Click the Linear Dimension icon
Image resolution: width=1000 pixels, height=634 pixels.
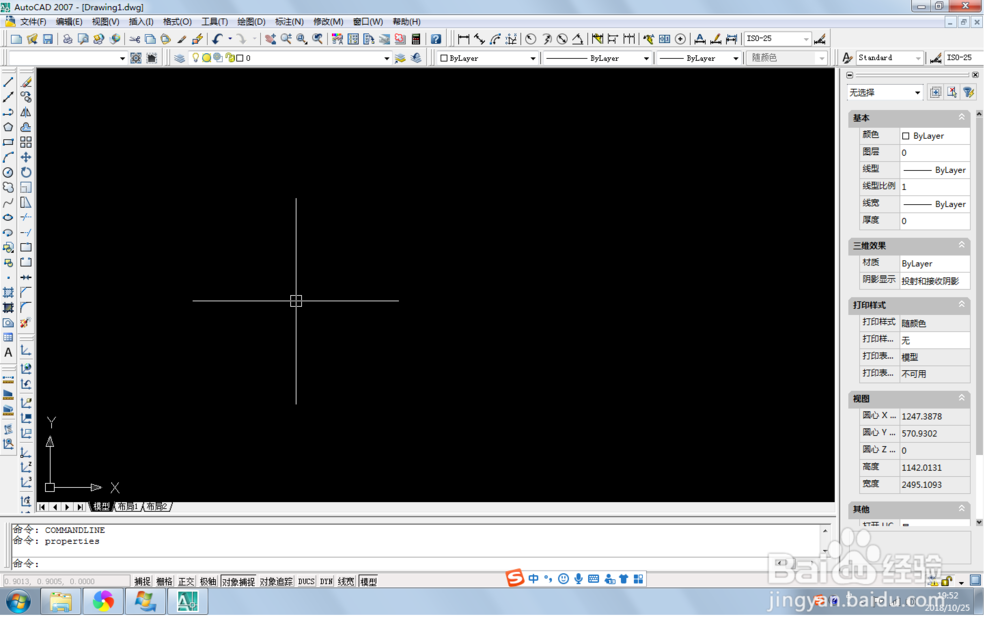[464, 40]
